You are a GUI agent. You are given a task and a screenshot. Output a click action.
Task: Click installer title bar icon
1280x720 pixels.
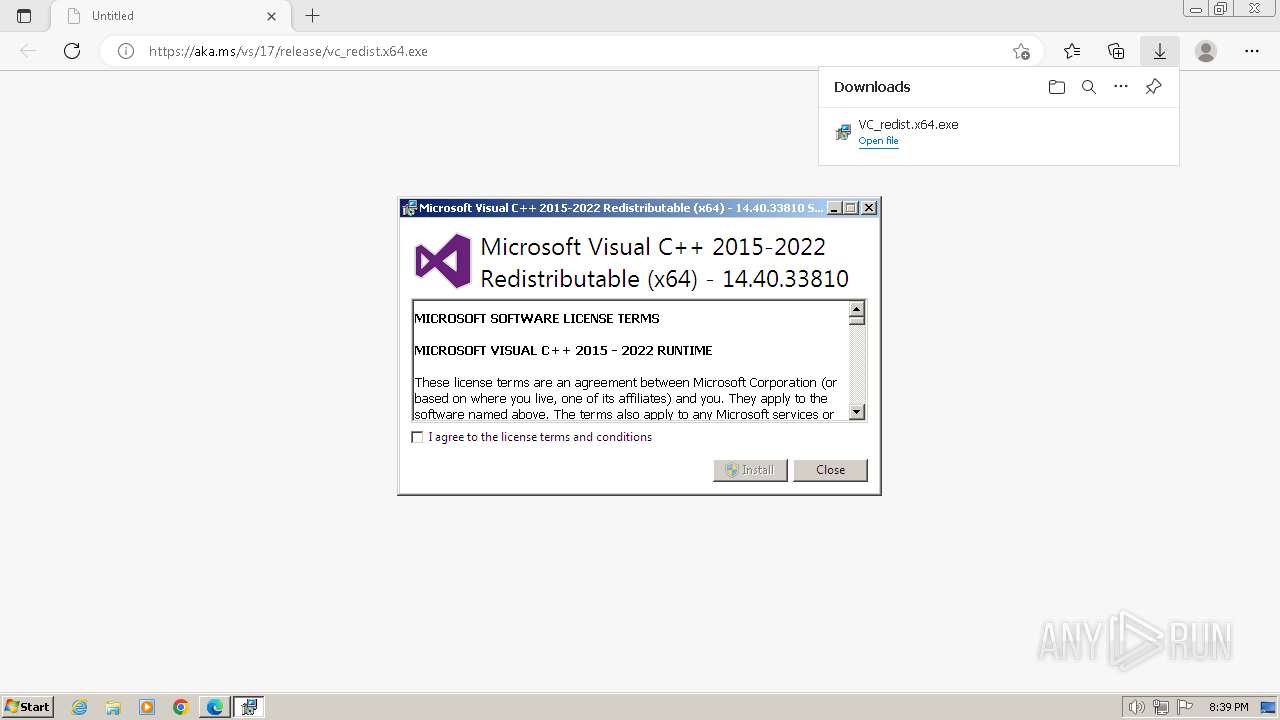[409, 208]
